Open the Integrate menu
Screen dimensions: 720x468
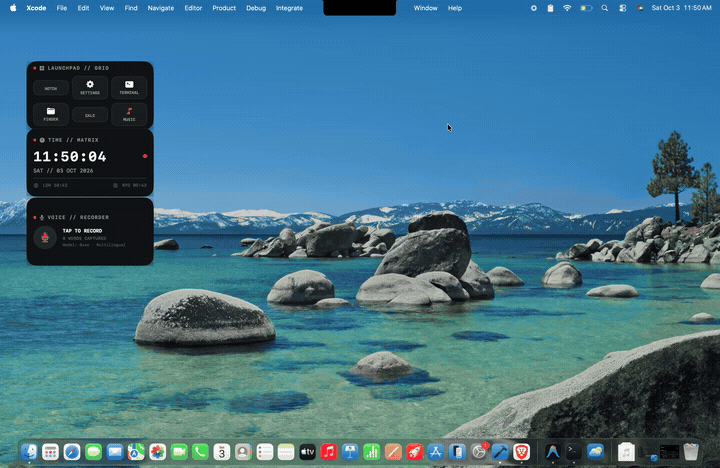pyautogui.click(x=289, y=8)
